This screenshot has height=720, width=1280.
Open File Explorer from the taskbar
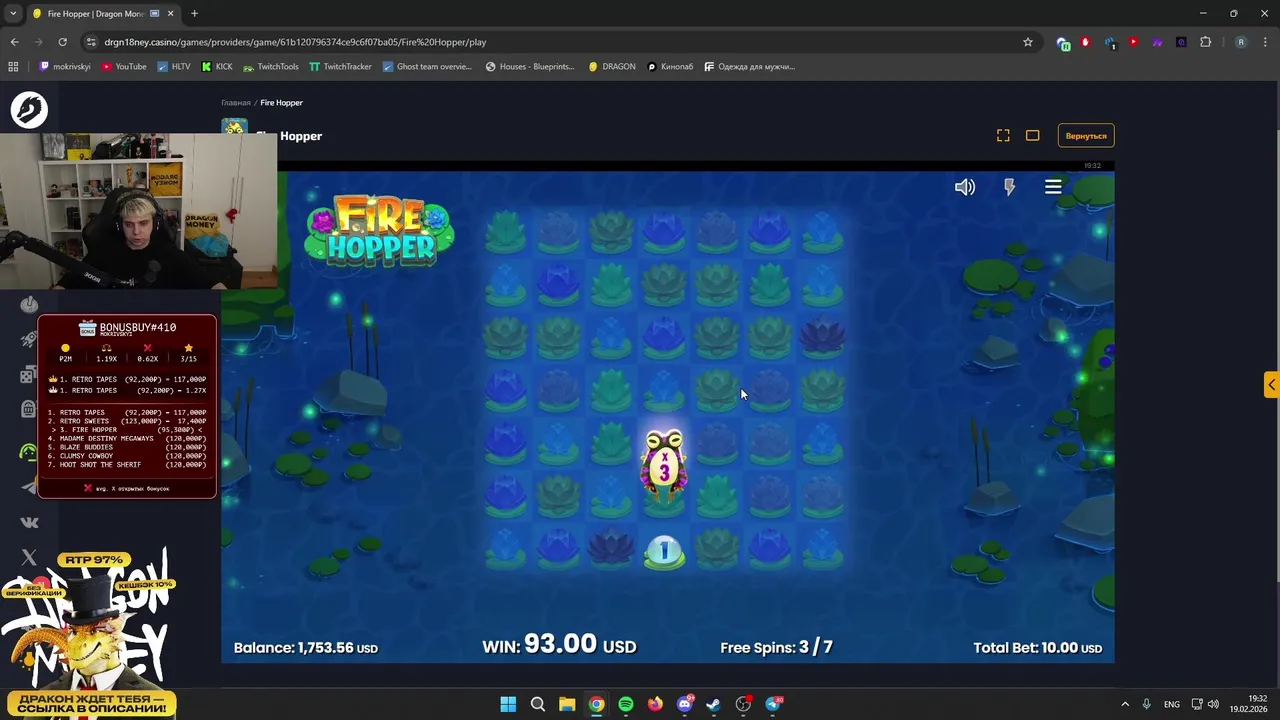tap(567, 704)
